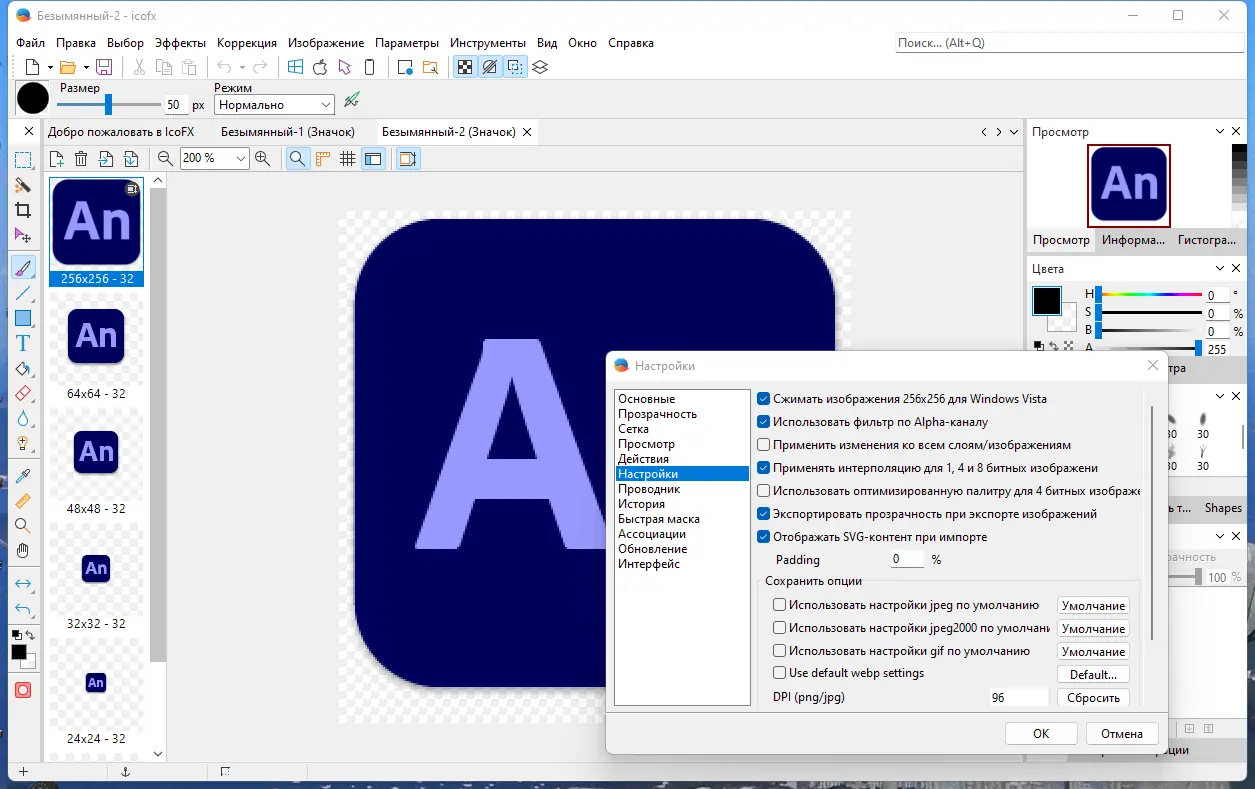
Task: Switch to the Безымянный-1 (Значок) tab
Action: [x=287, y=132]
